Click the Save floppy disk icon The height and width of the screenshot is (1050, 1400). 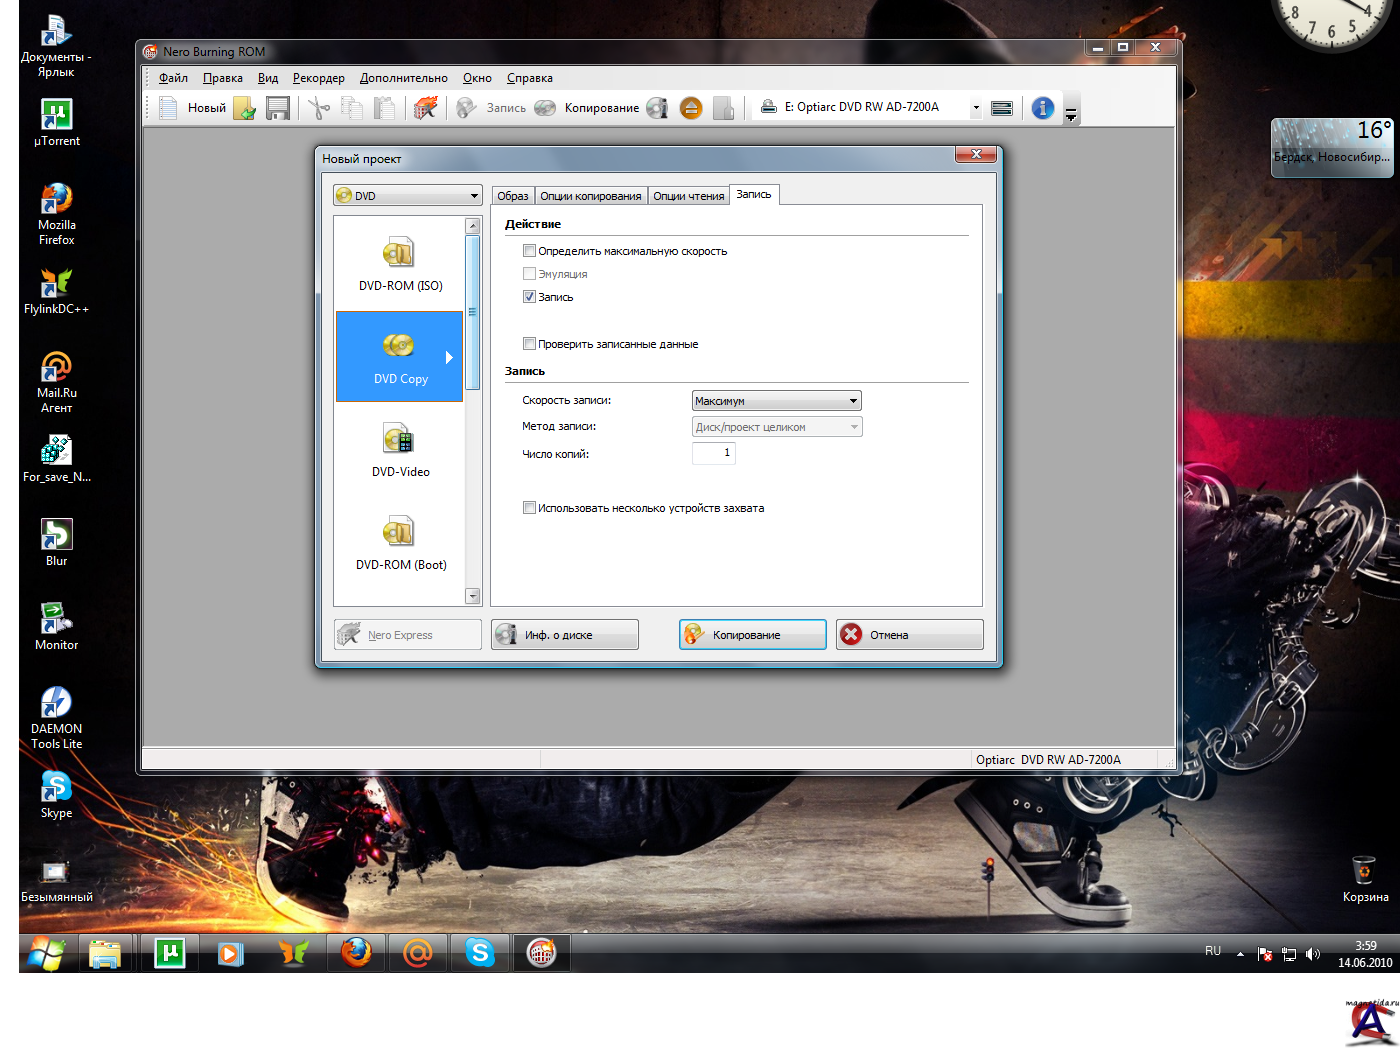pos(277,108)
